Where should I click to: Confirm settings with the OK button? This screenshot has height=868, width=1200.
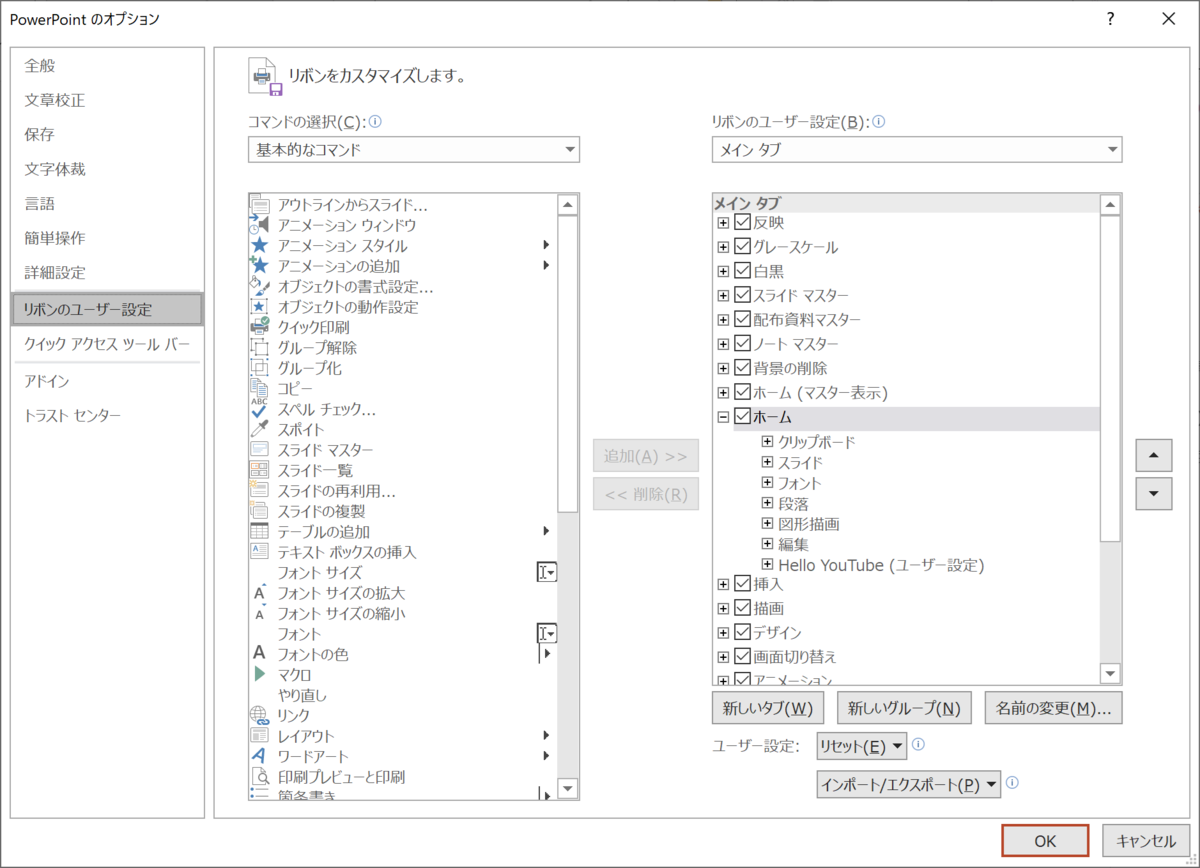pyautogui.click(x=1045, y=840)
